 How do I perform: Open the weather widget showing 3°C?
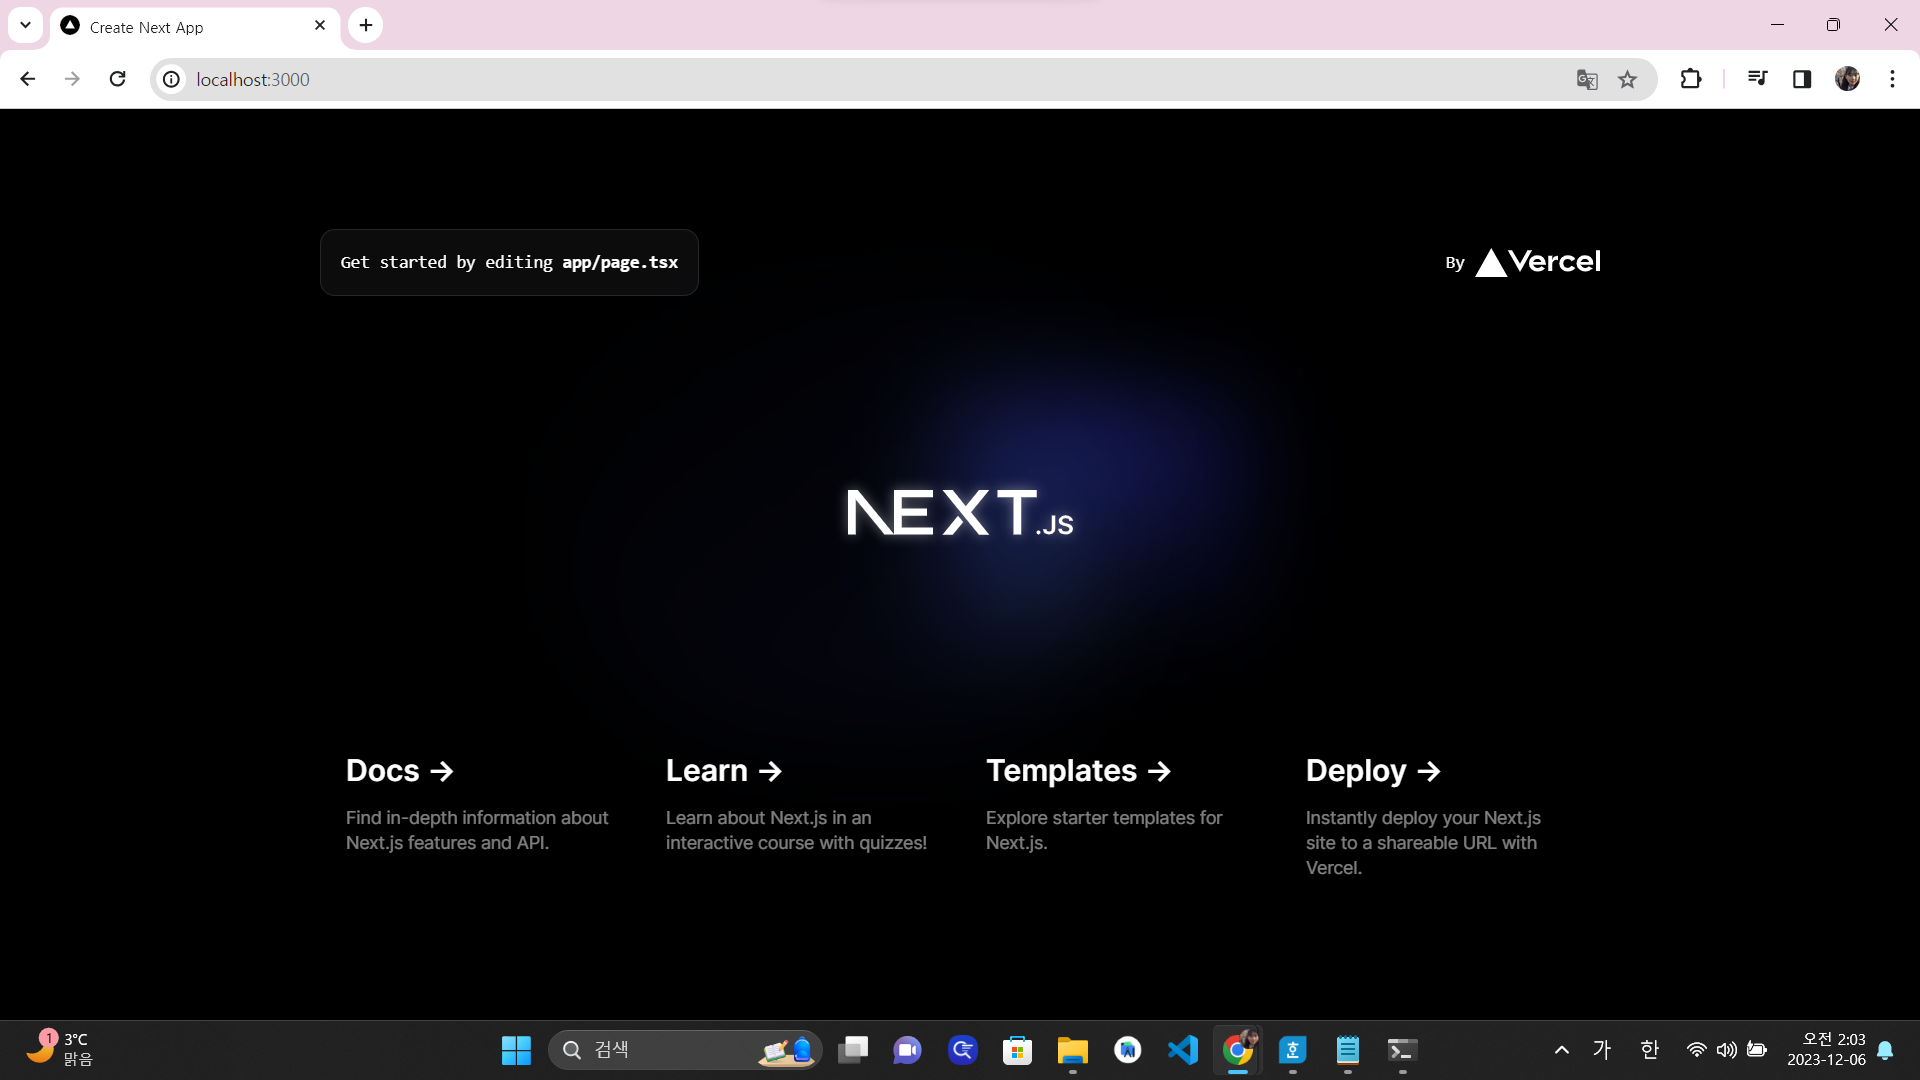[60, 1050]
